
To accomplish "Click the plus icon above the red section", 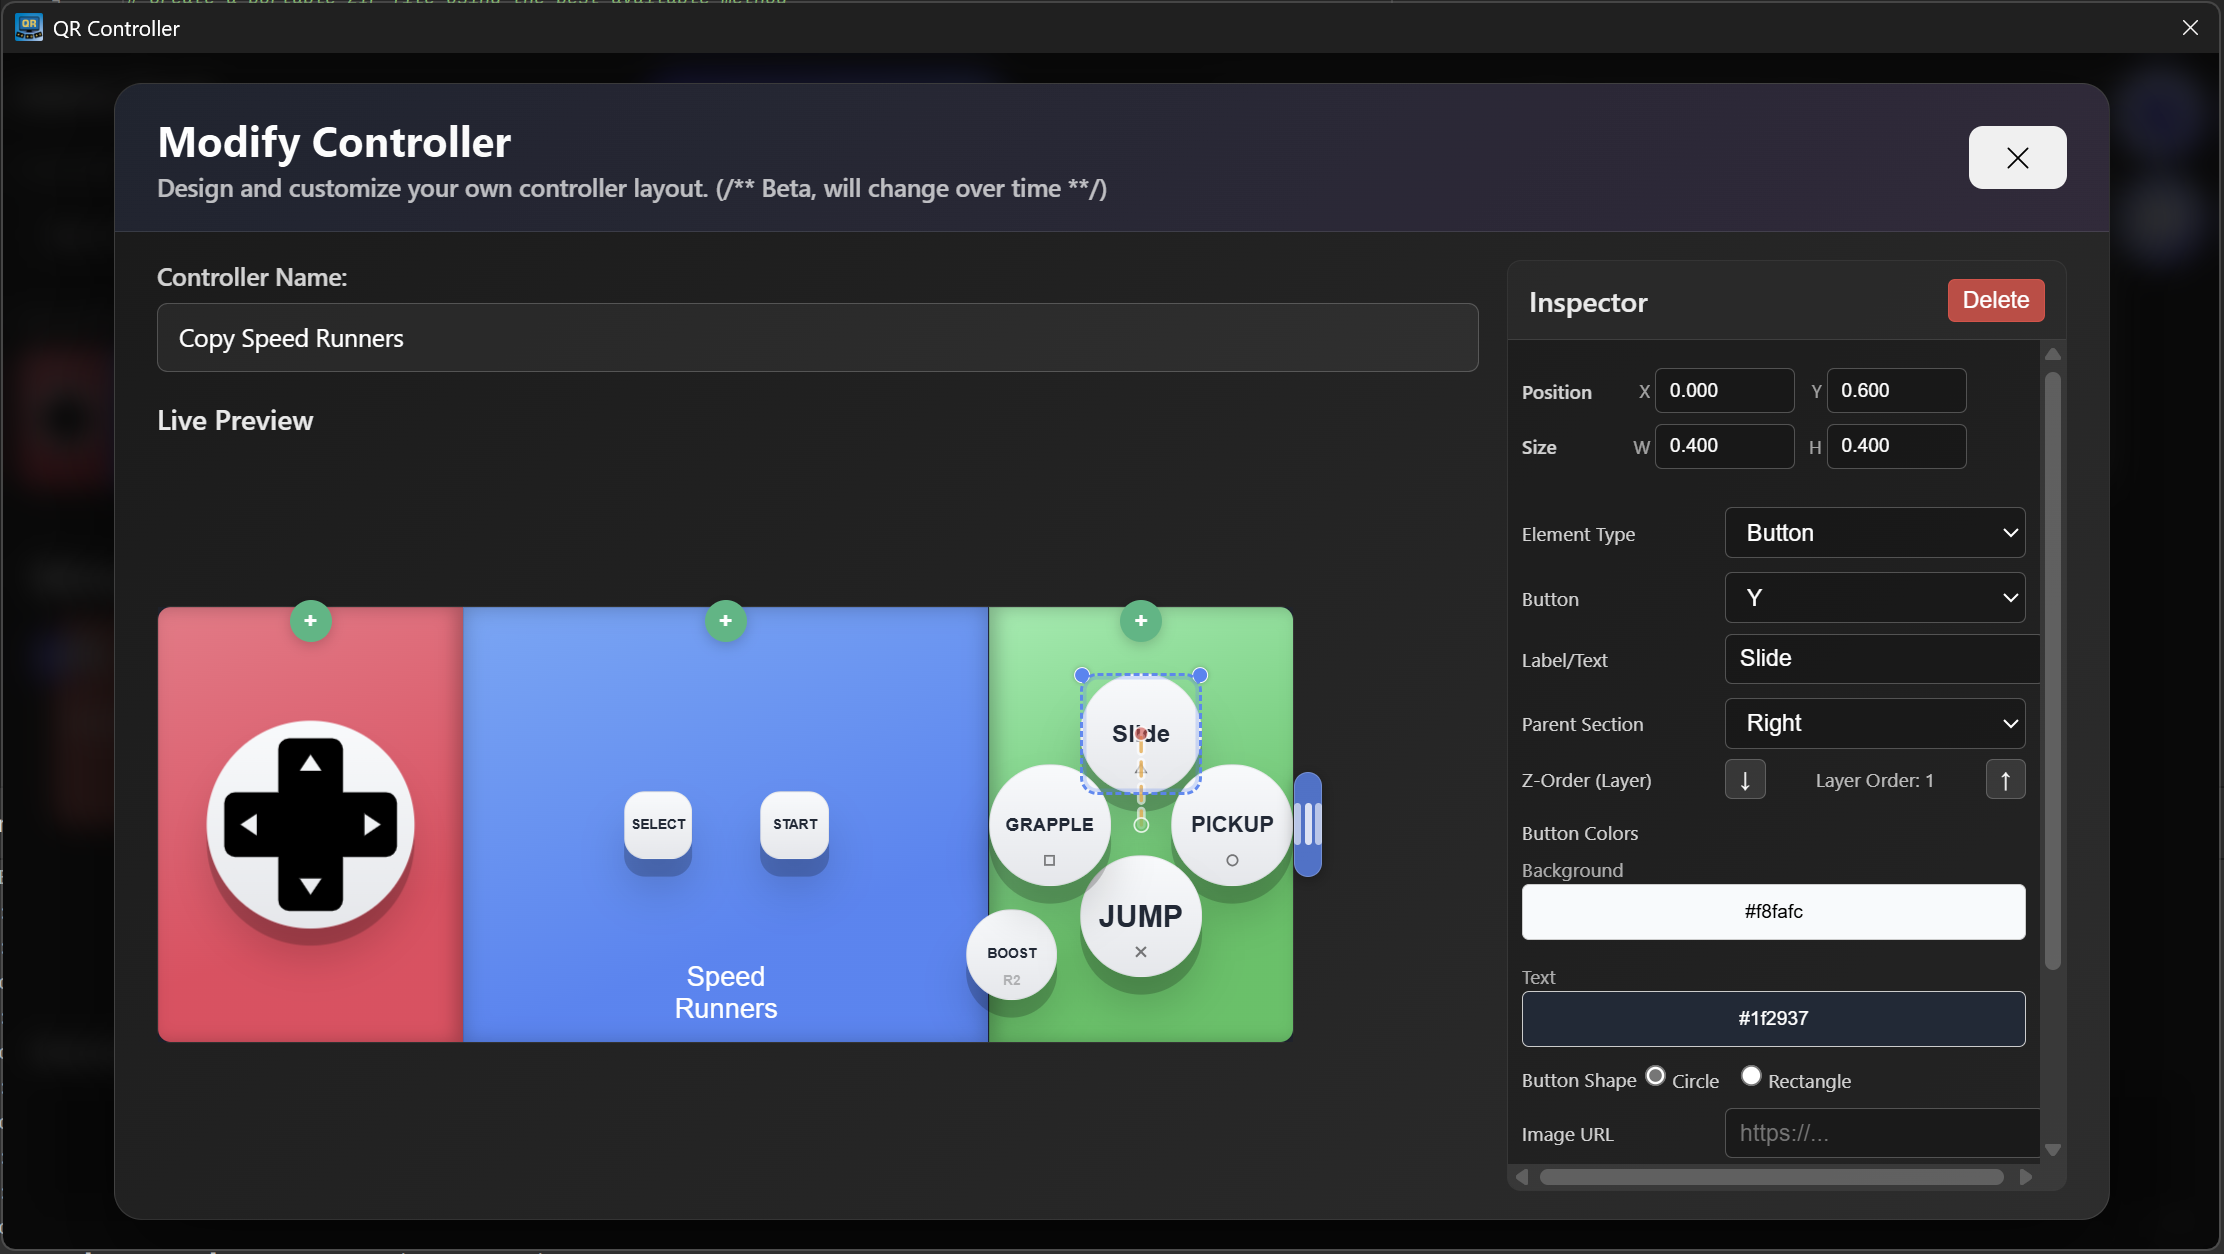I will click(x=310, y=621).
